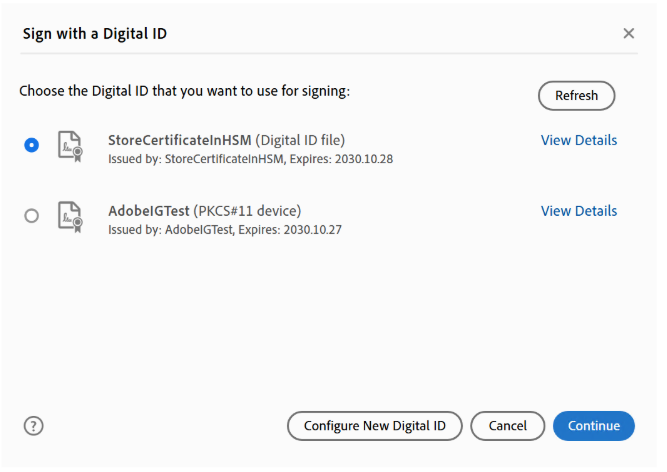Refresh the list of Digital IDs

[576, 96]
